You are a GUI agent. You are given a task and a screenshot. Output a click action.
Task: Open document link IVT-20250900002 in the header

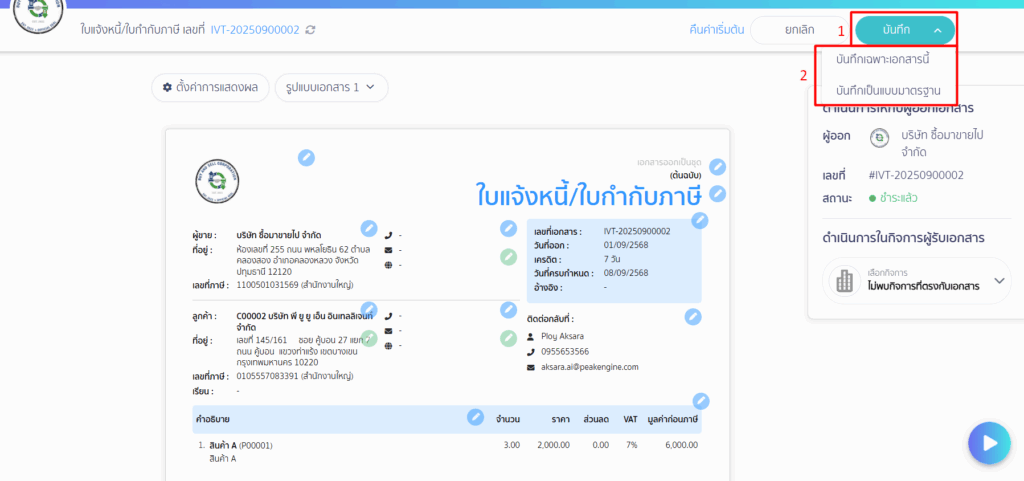[255, 30]
